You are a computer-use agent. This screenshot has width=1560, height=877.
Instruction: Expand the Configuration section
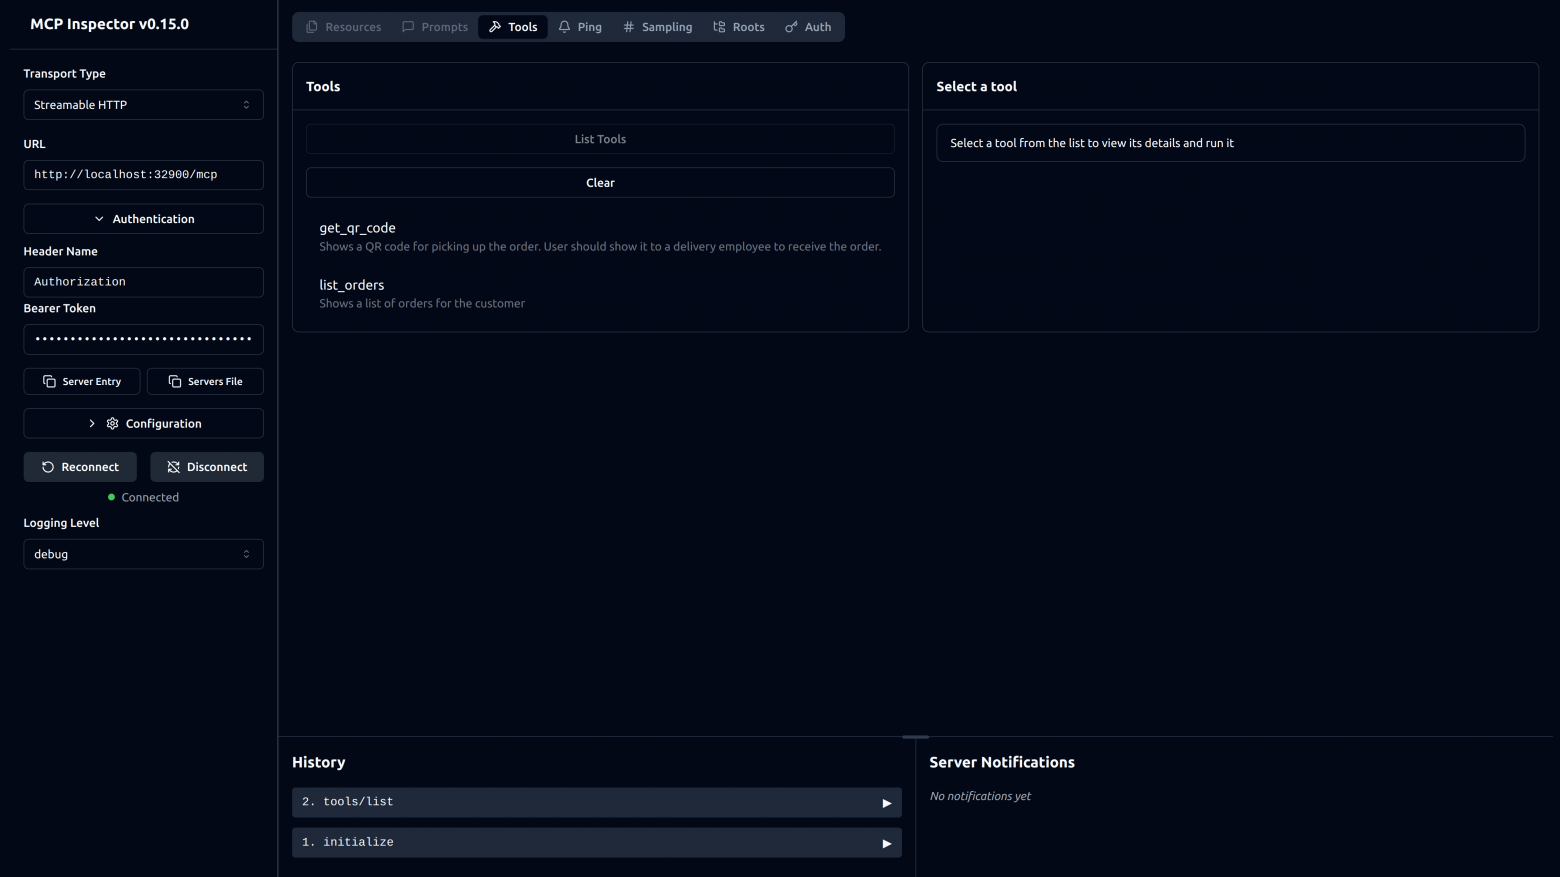coord(143,424)
